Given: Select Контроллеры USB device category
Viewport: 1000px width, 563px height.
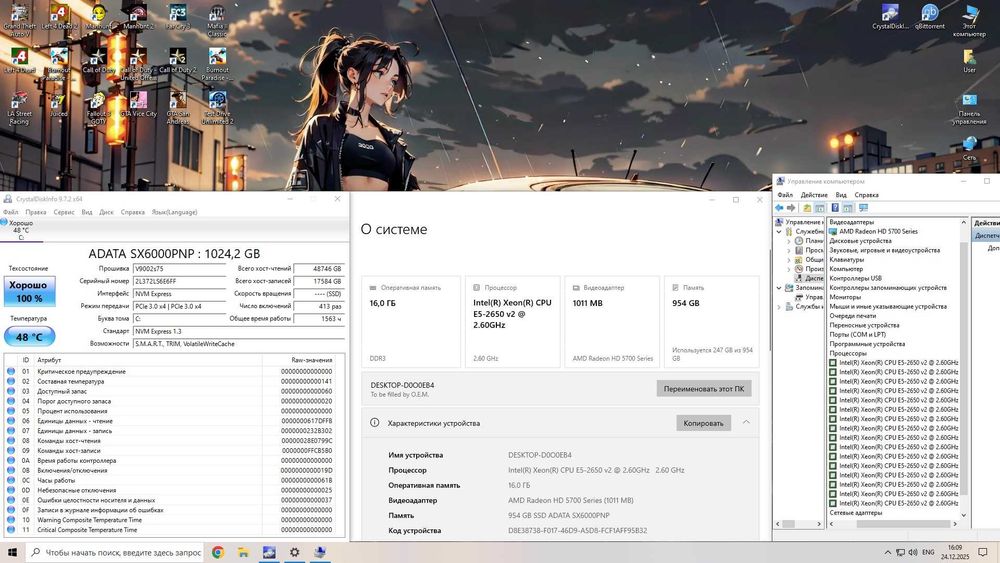Looking at the screenshot, I should (855, 278).
